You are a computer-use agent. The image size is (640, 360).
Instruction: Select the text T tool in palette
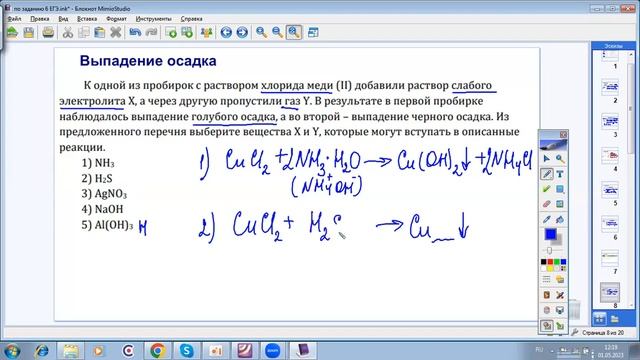click(560, 174)
